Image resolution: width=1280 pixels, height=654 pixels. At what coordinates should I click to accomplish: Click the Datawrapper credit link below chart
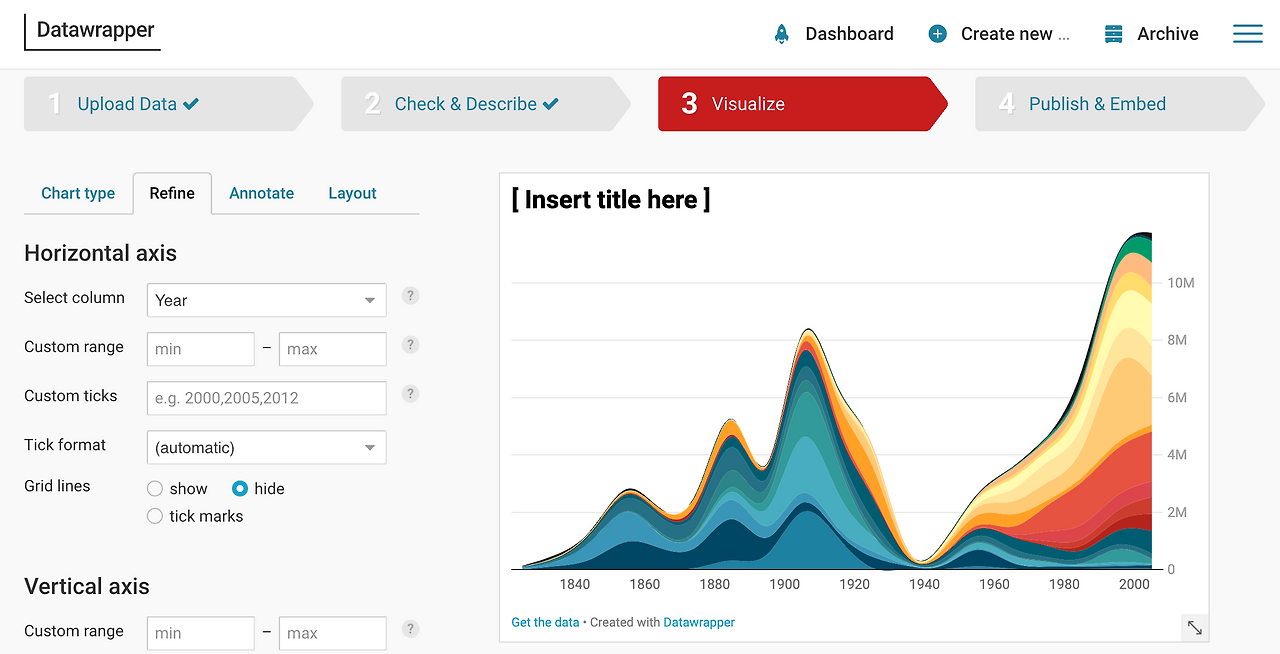[x=699, y=622]
